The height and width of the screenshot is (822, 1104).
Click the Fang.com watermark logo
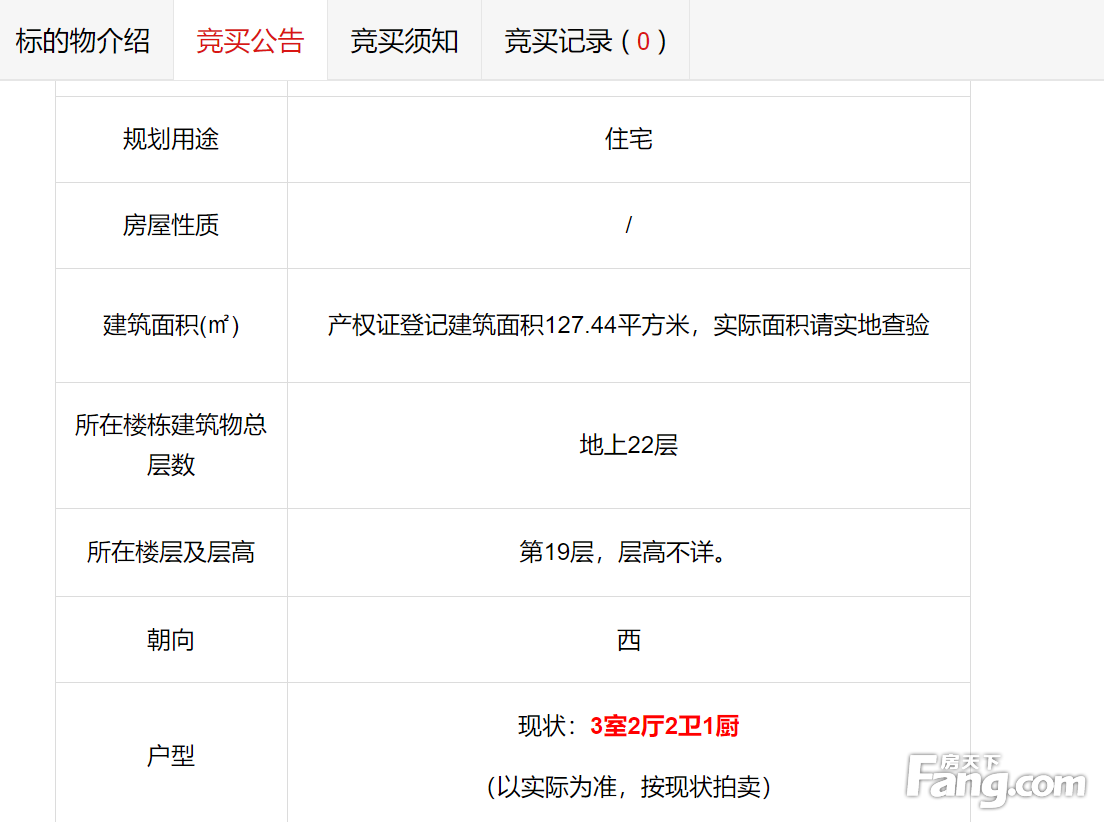[996, 780]
